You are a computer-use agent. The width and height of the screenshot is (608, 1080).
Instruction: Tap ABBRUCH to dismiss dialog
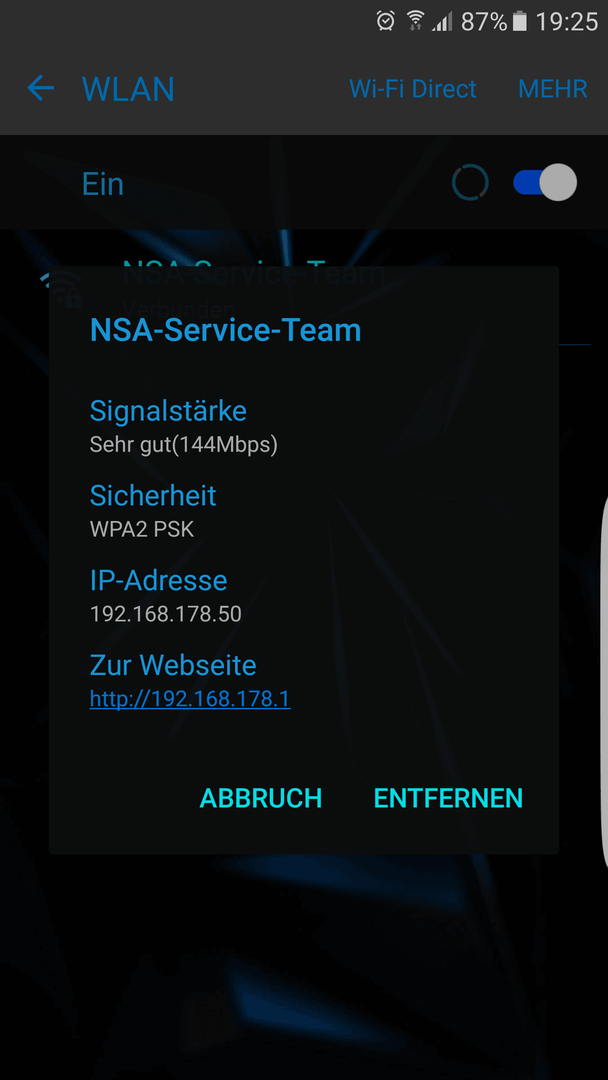point(261,798)
